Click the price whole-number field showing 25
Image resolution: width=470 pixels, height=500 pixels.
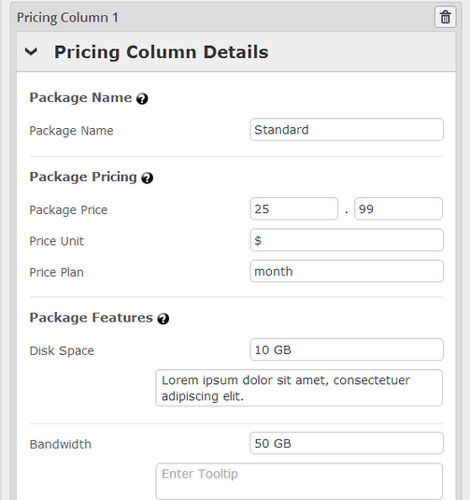294,209
